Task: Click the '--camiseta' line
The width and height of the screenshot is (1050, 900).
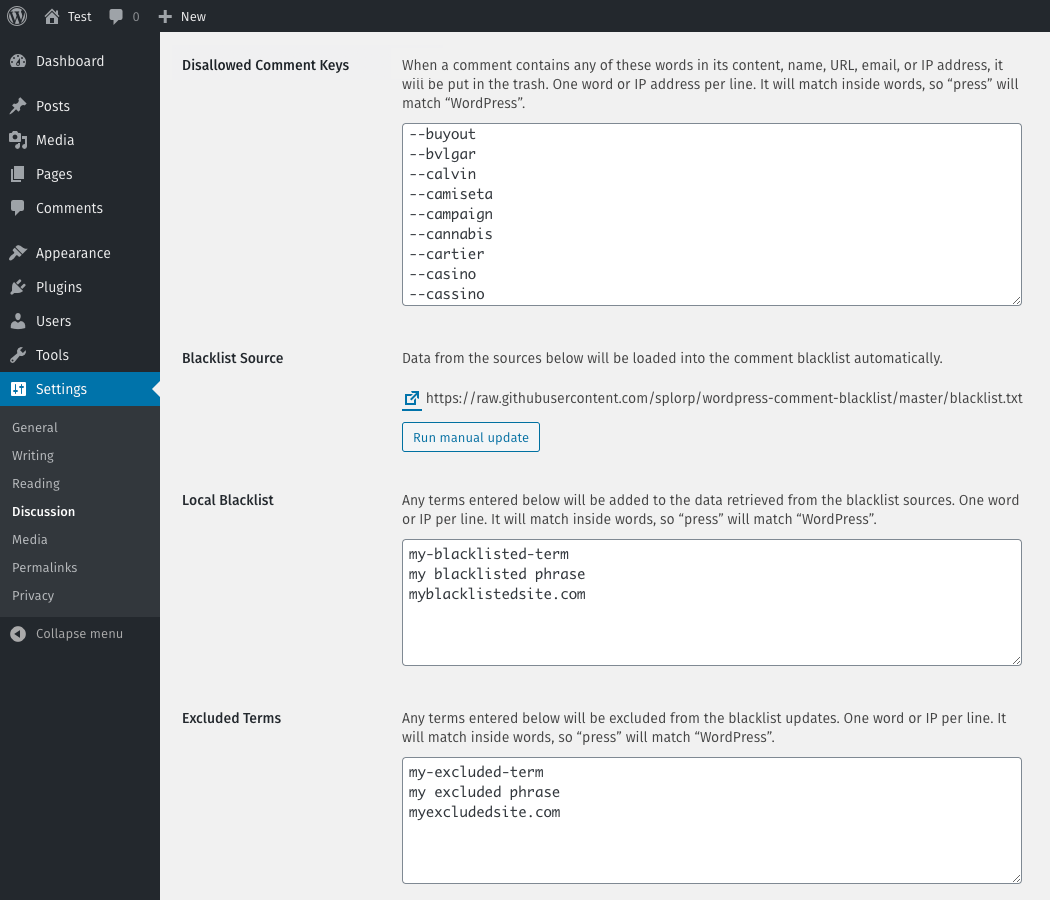Action: click(x=451, y=194)
